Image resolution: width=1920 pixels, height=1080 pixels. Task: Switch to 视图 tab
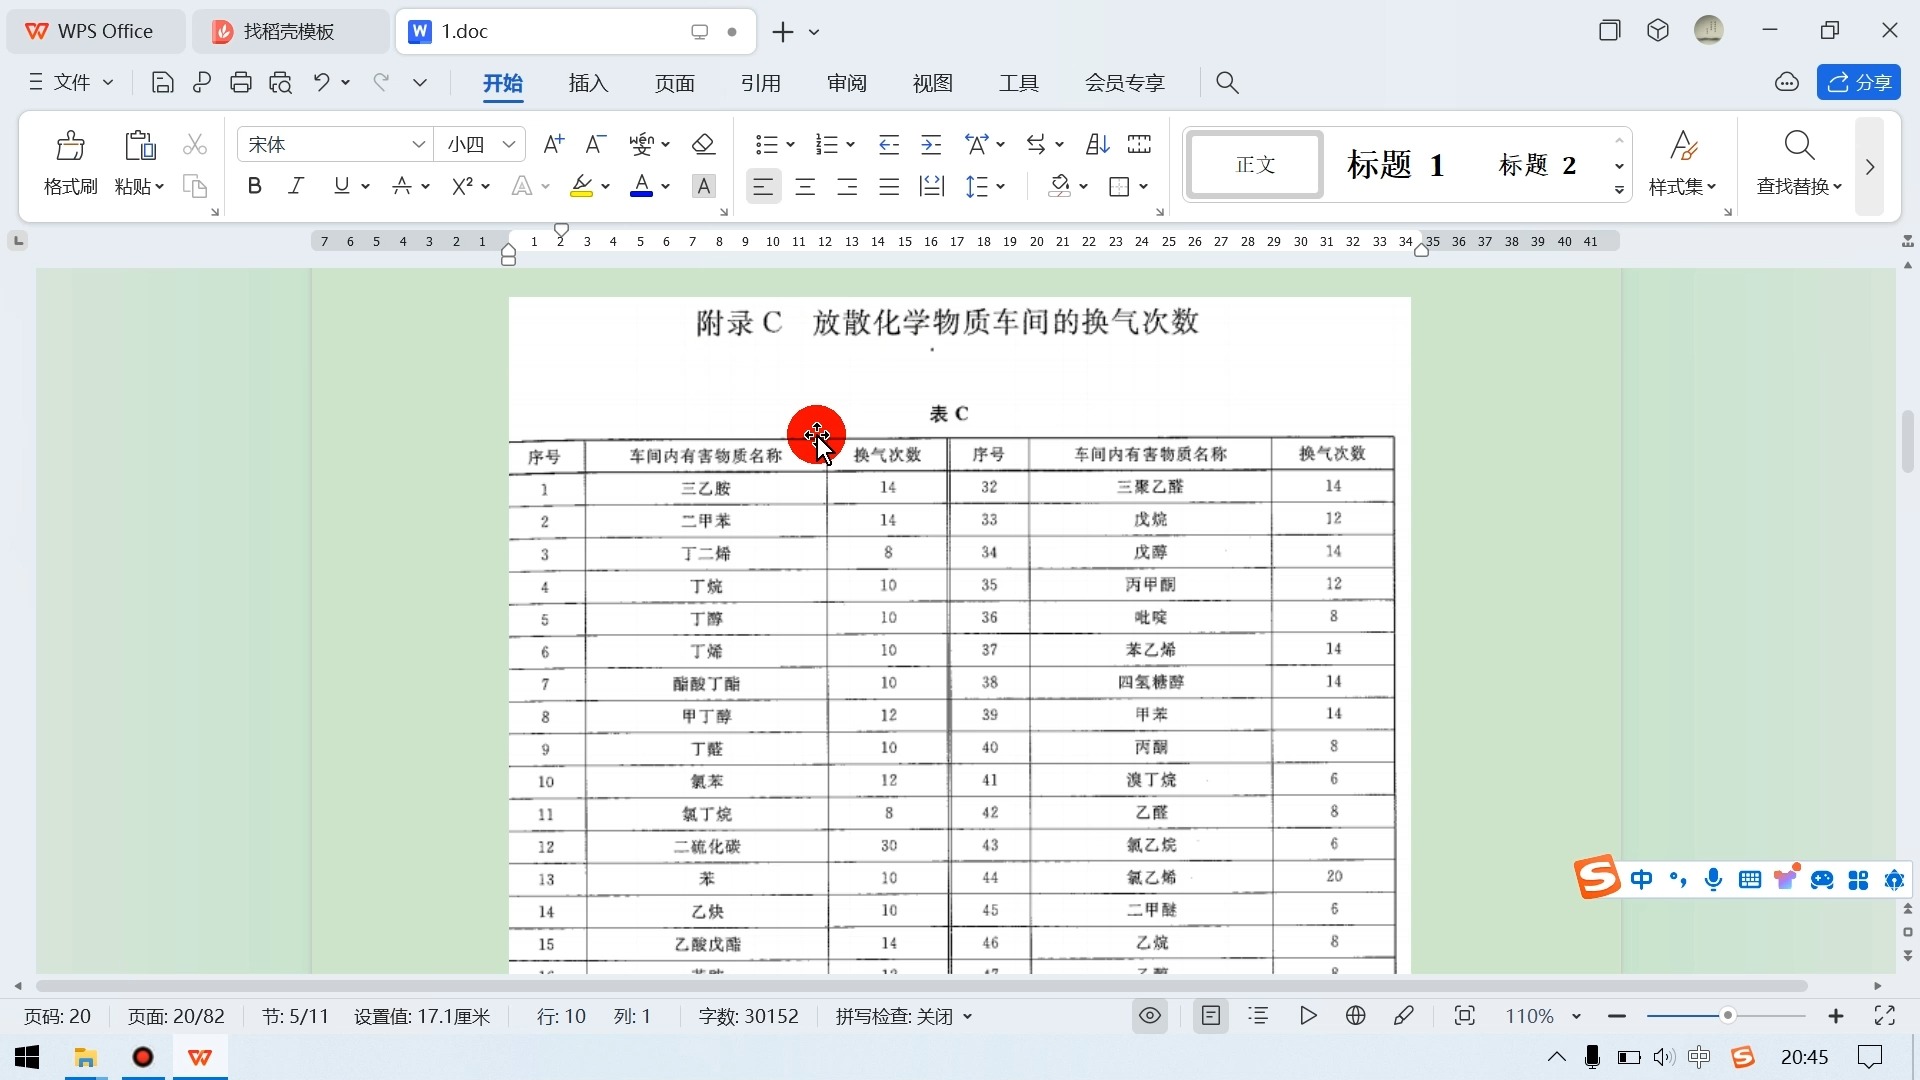pyautogui.click(x=933, y=83)
